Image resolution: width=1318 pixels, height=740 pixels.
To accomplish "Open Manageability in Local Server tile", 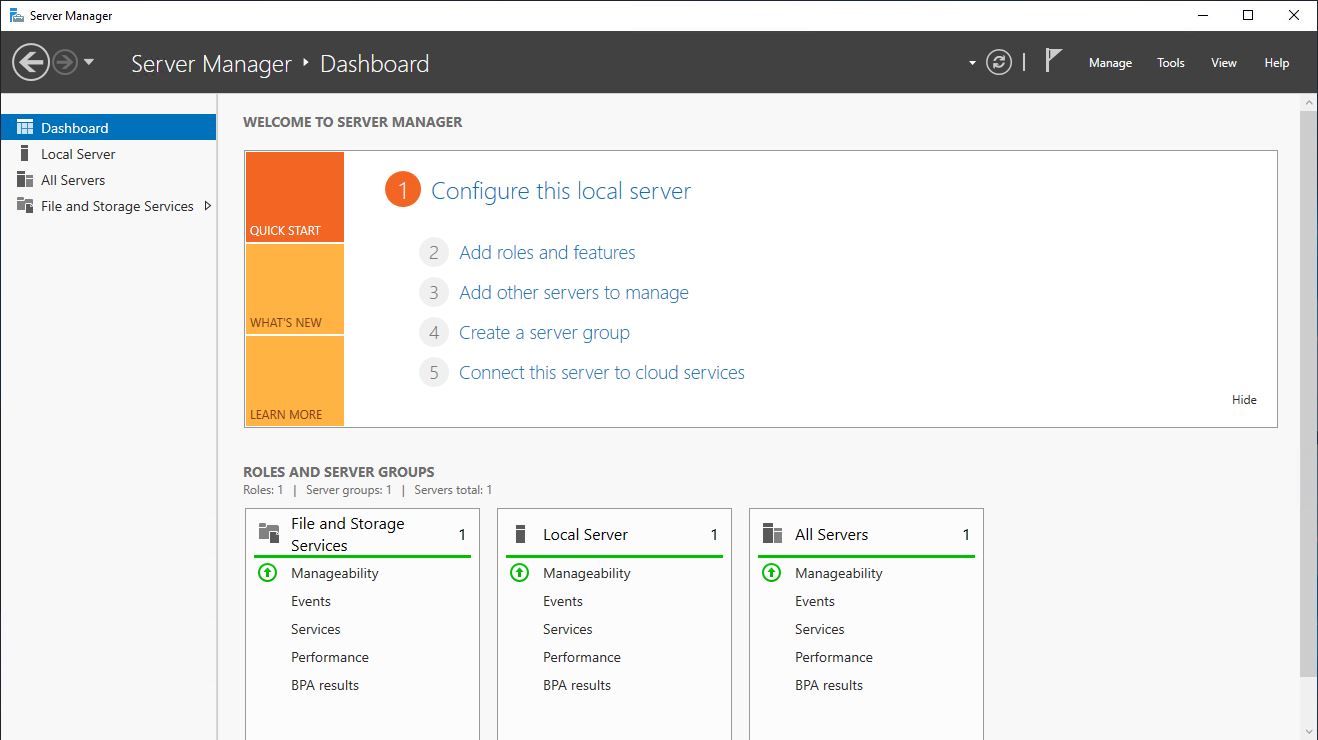I will tap(587, 573).
